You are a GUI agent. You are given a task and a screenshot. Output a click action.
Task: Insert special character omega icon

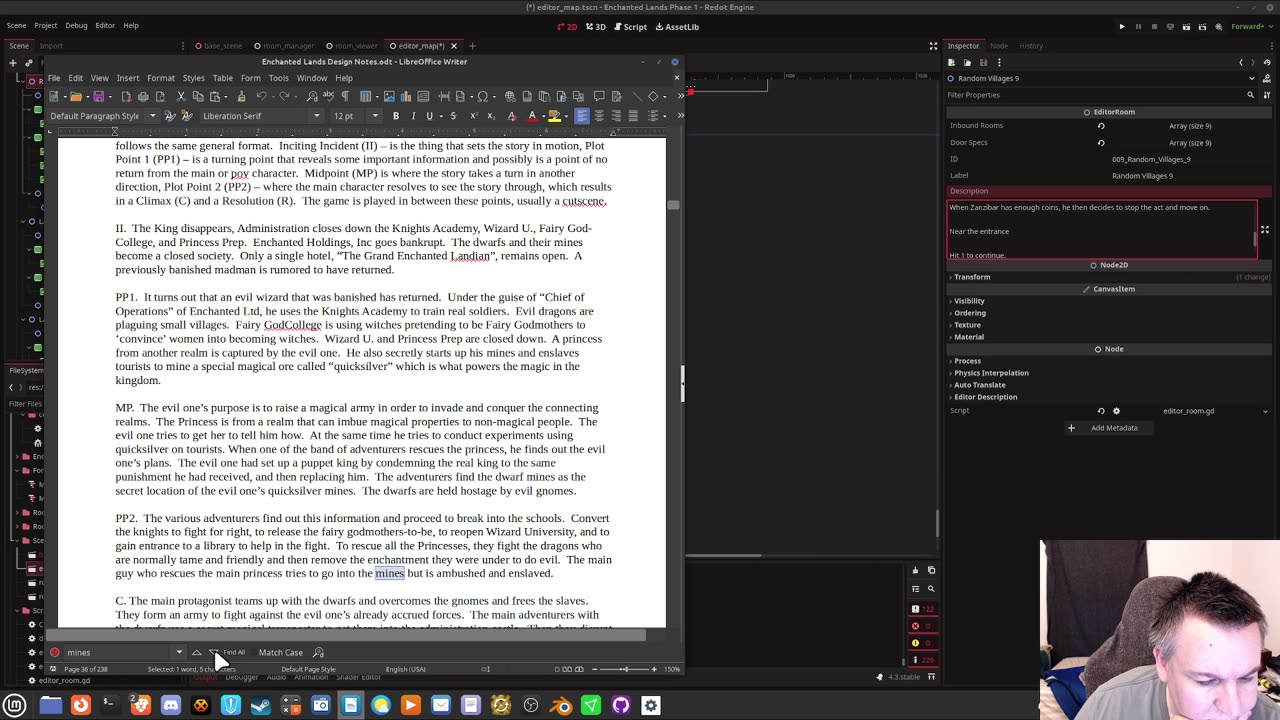[483, 96]
